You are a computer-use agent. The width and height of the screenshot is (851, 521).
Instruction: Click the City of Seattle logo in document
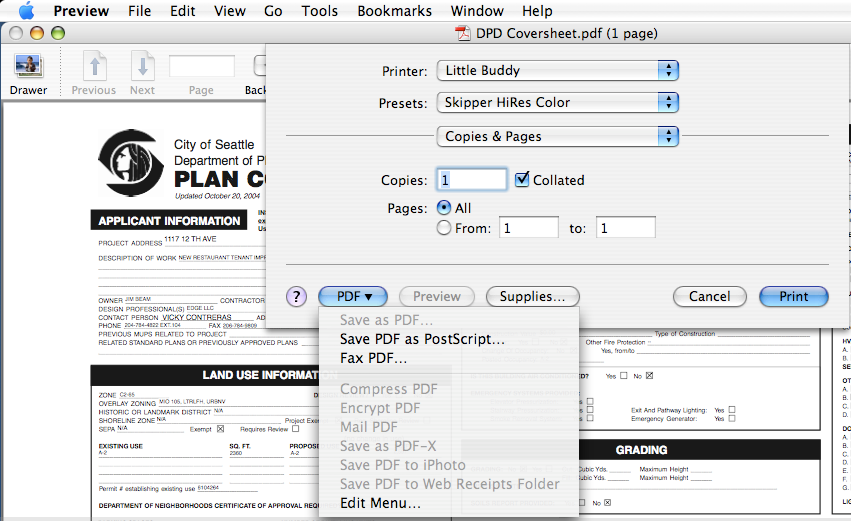[131, 162]
